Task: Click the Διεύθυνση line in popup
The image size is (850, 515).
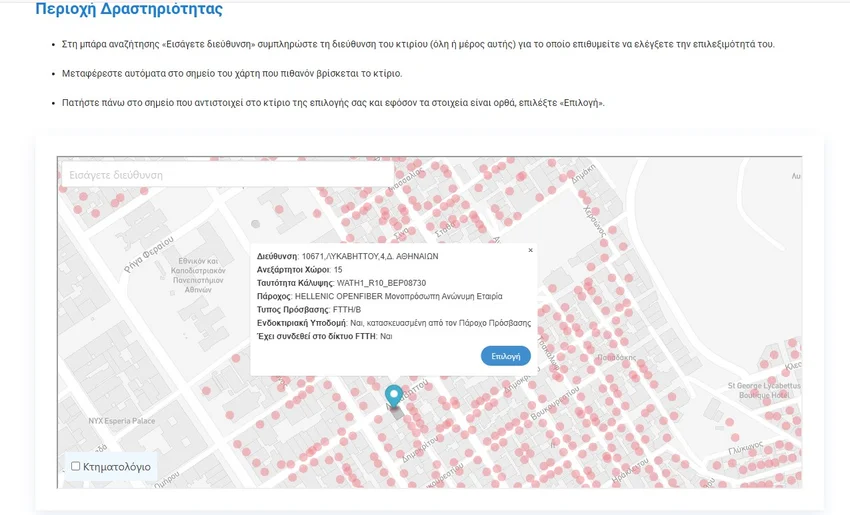Action: pos(347,257)
